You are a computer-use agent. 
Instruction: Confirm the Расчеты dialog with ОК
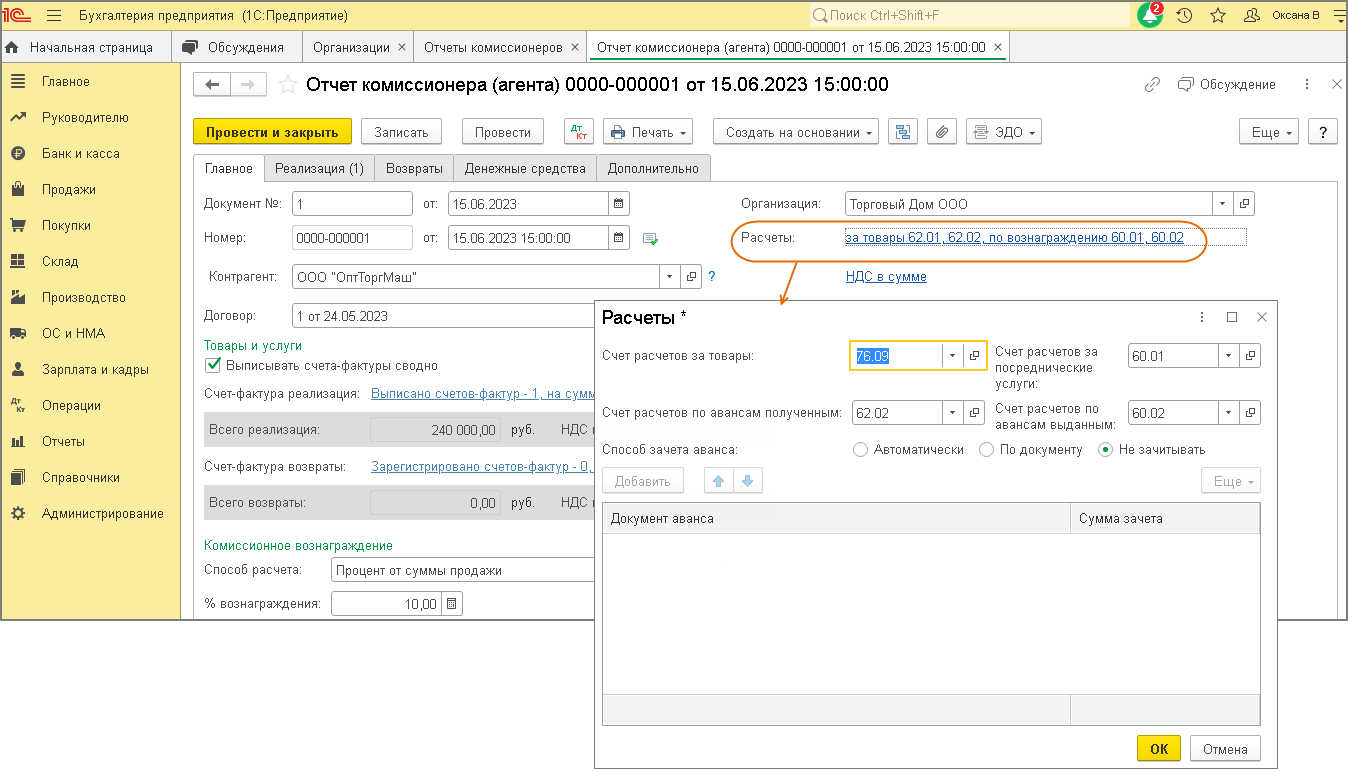[x=1159, y=749]
